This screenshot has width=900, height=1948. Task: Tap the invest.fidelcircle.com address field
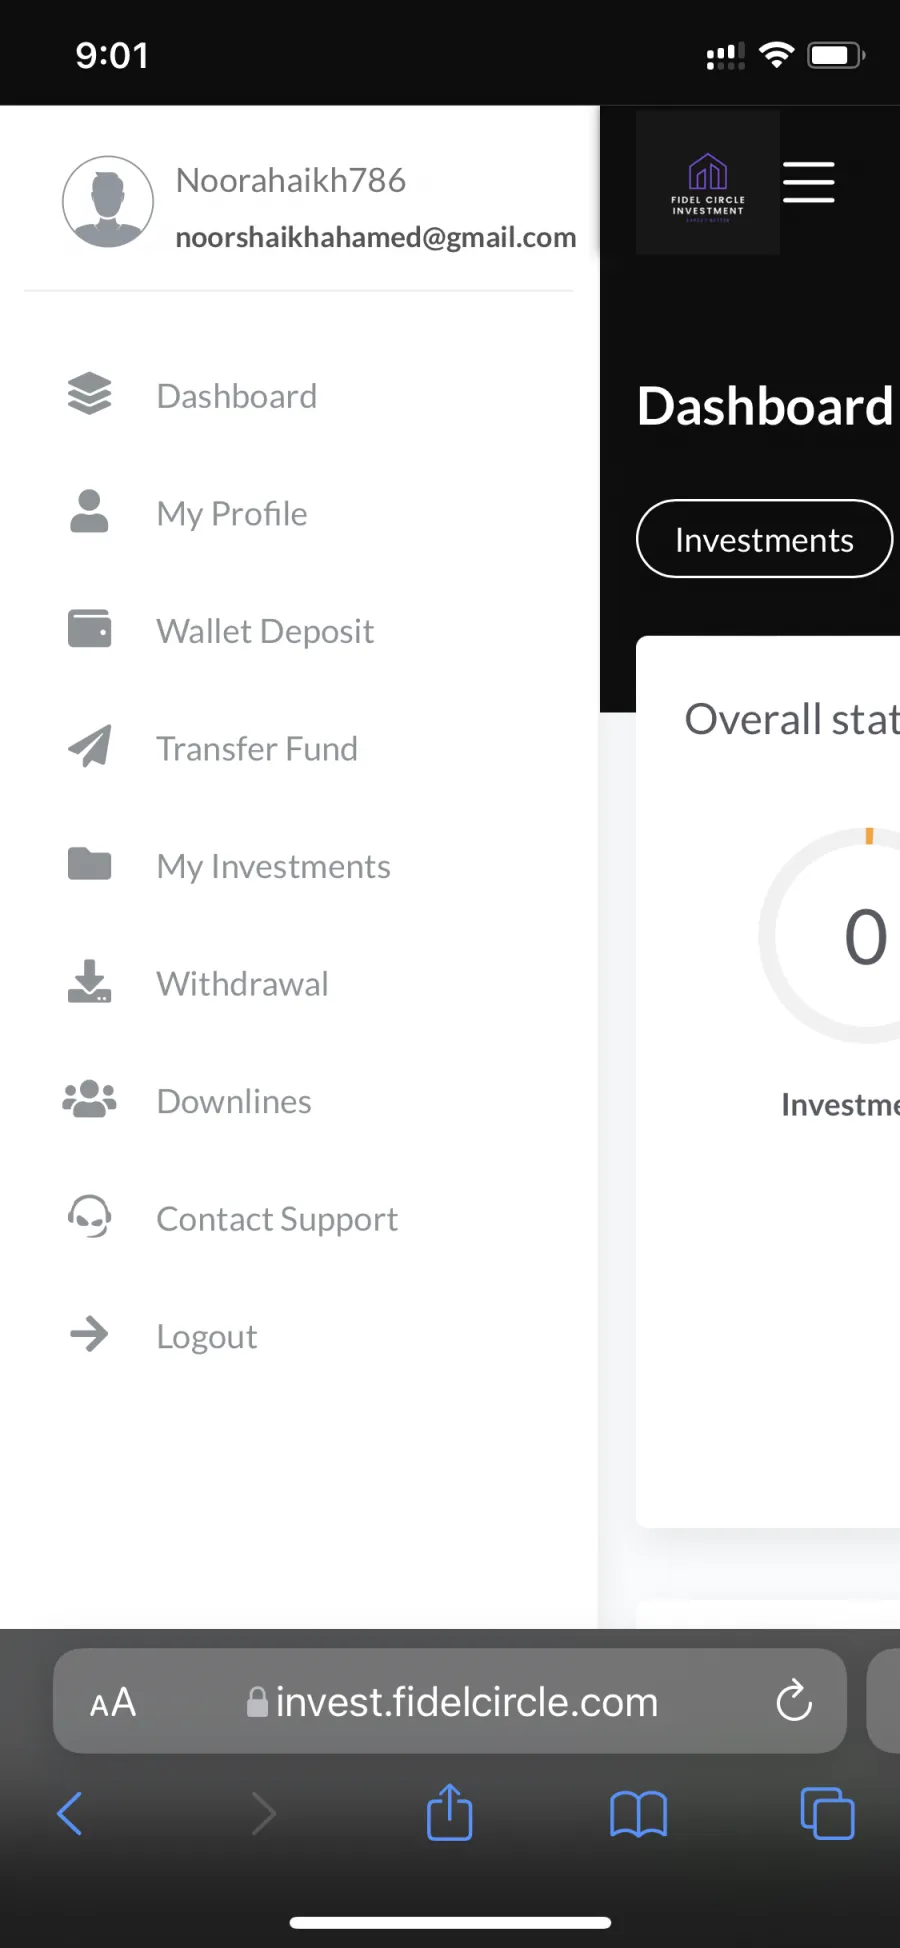point(450,1701)
